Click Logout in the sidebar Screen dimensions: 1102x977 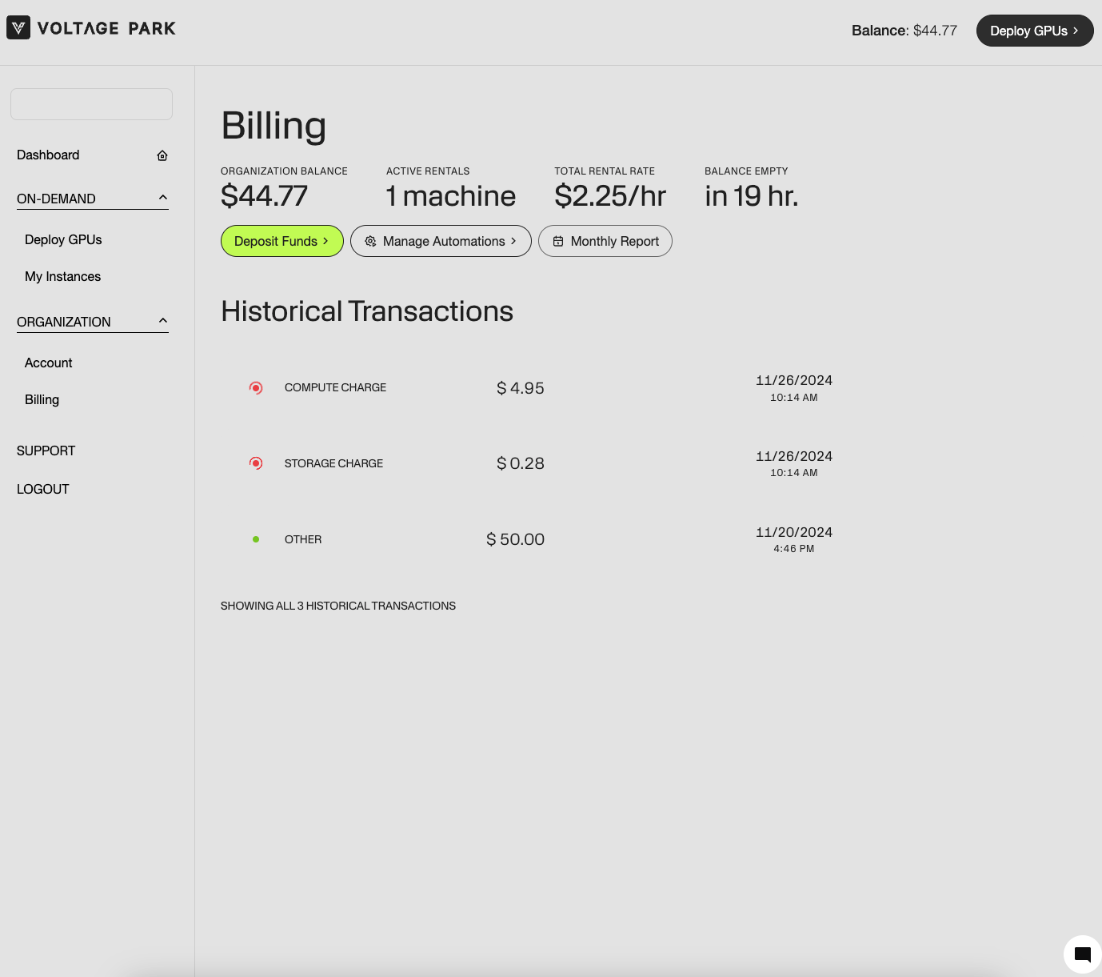43,490
